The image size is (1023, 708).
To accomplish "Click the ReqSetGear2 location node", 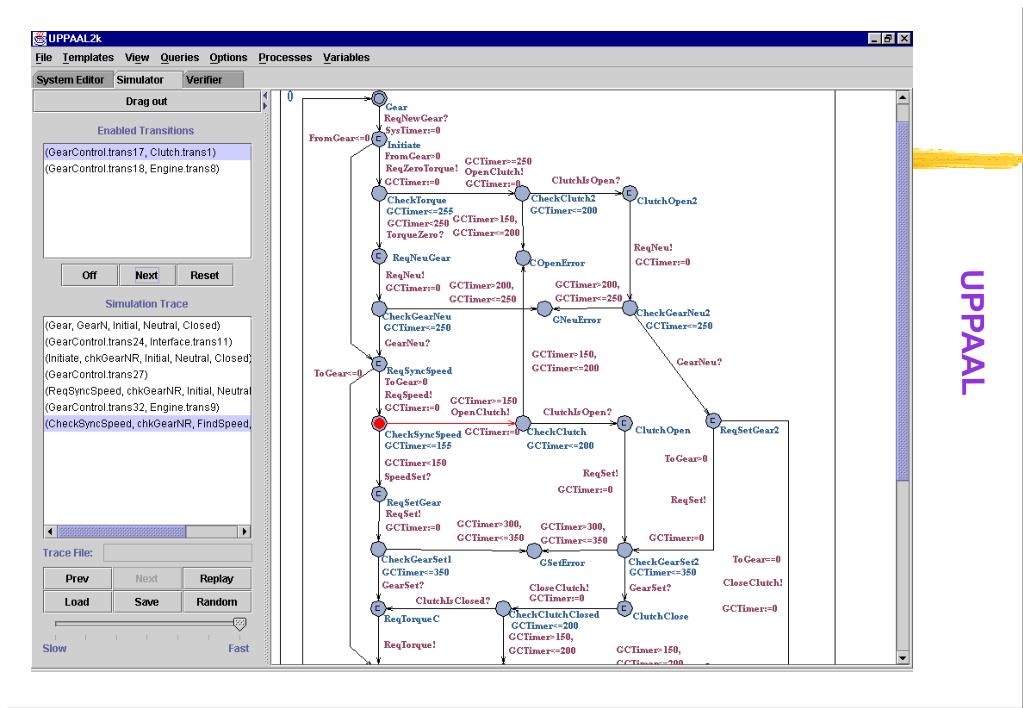I will tap(713, 420).
